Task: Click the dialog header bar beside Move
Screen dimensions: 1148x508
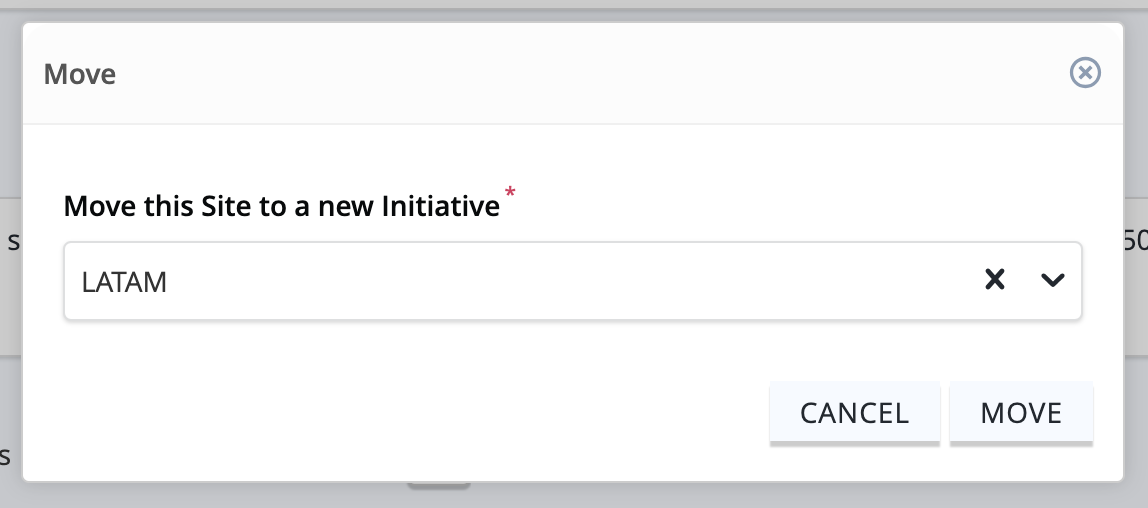Action: tap(573, 74)
